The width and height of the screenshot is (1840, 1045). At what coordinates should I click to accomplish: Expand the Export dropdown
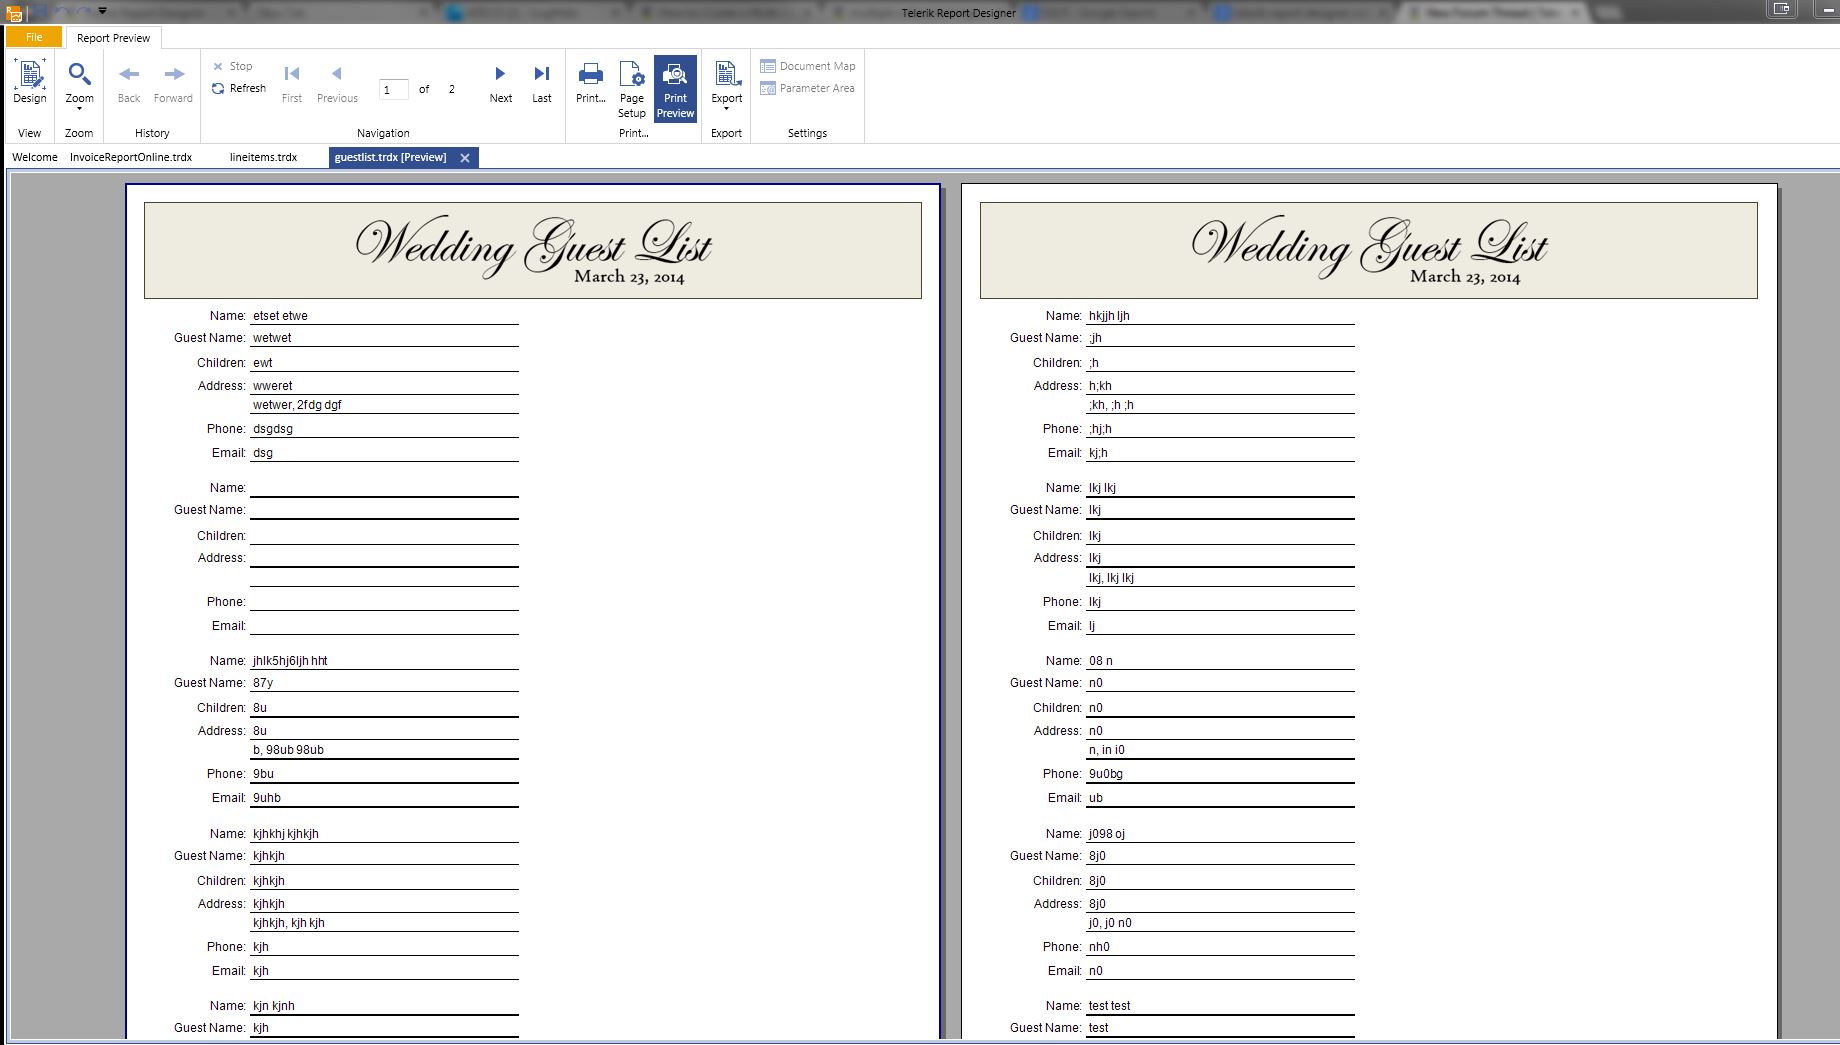[727, 86]
